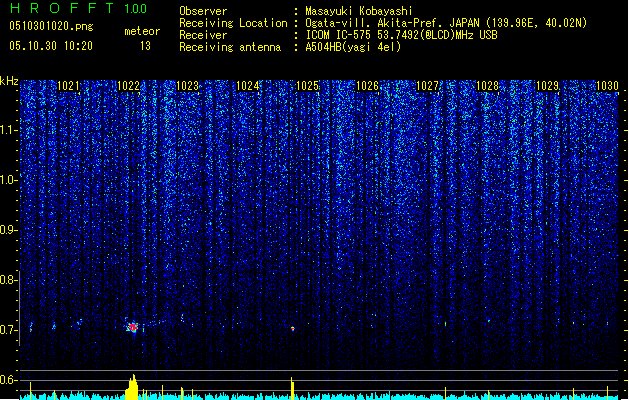Click the bright red meteor echo near 1022

coord(132,327)
